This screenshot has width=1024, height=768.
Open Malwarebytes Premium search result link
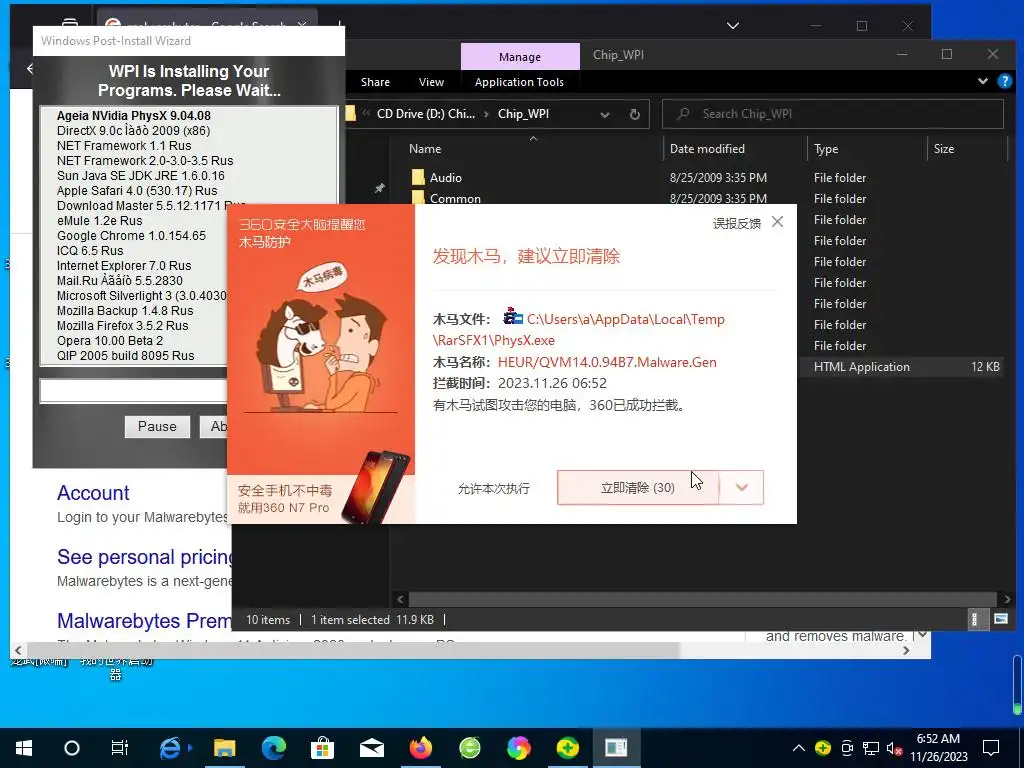pyautogui.click(x=144, y=620)
